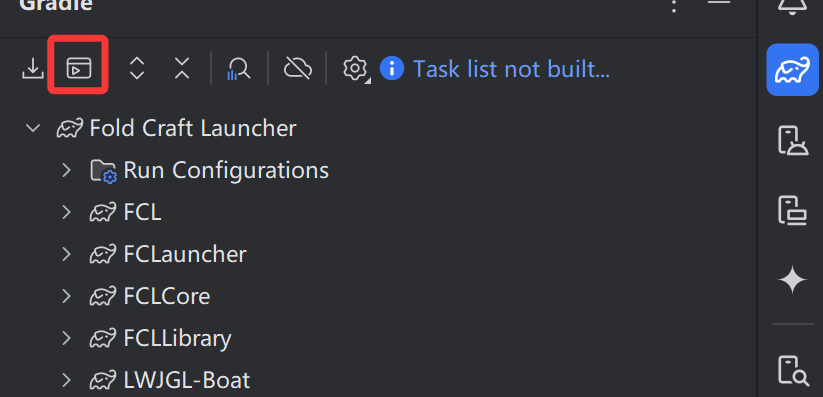Click Download Sources icon in Gradle toolbar

coord(33,68)
